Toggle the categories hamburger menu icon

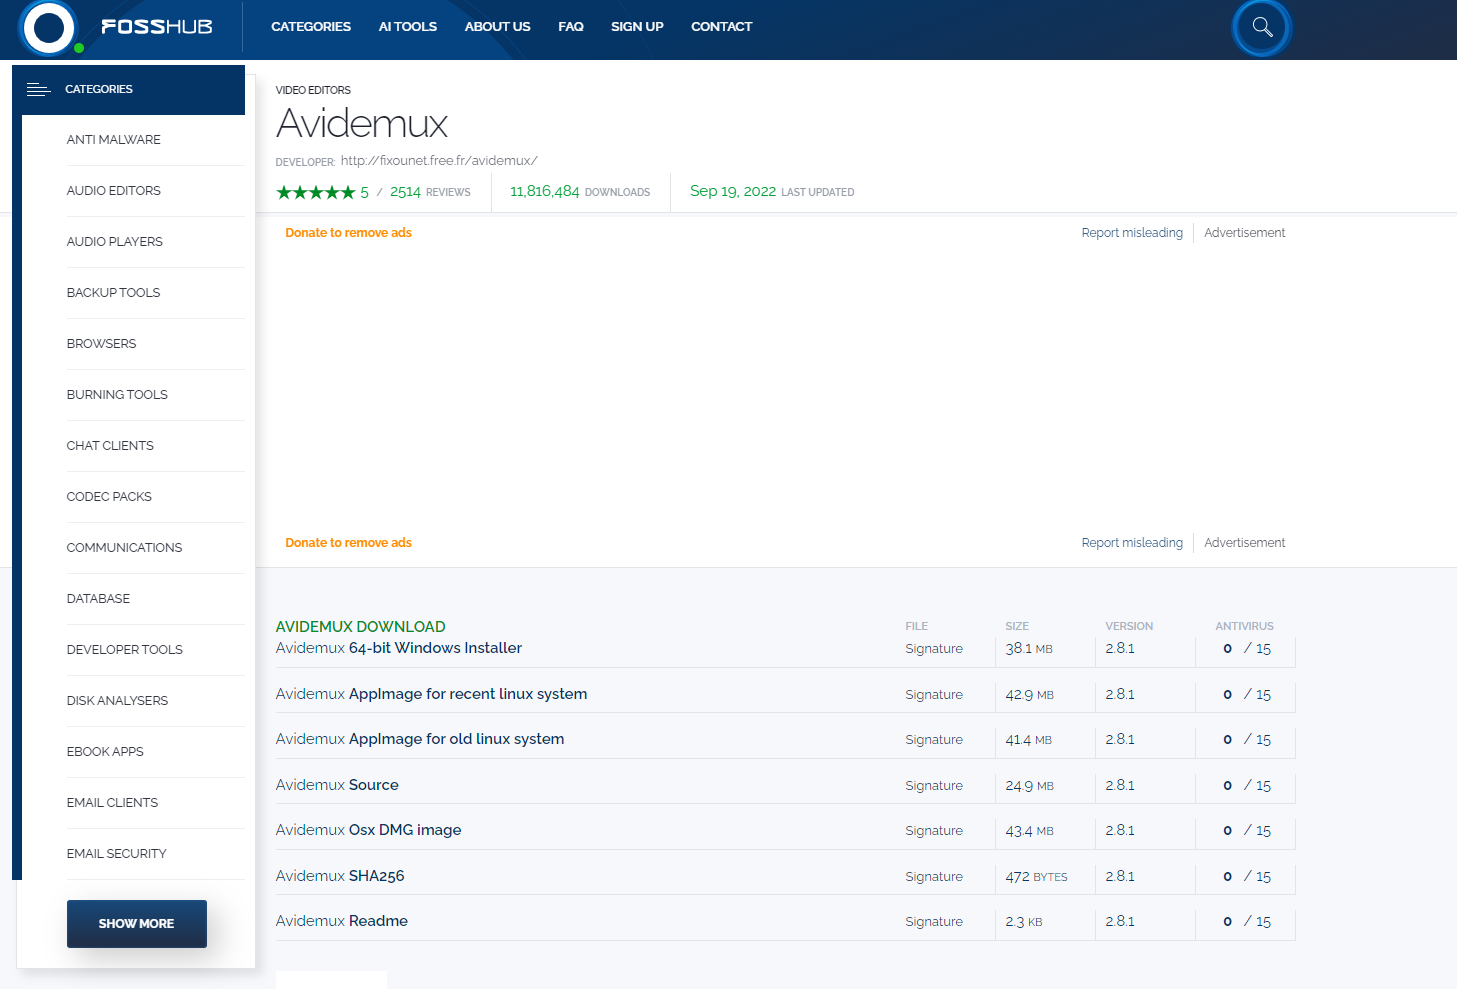pyautogui.click(x=38, y=90)
